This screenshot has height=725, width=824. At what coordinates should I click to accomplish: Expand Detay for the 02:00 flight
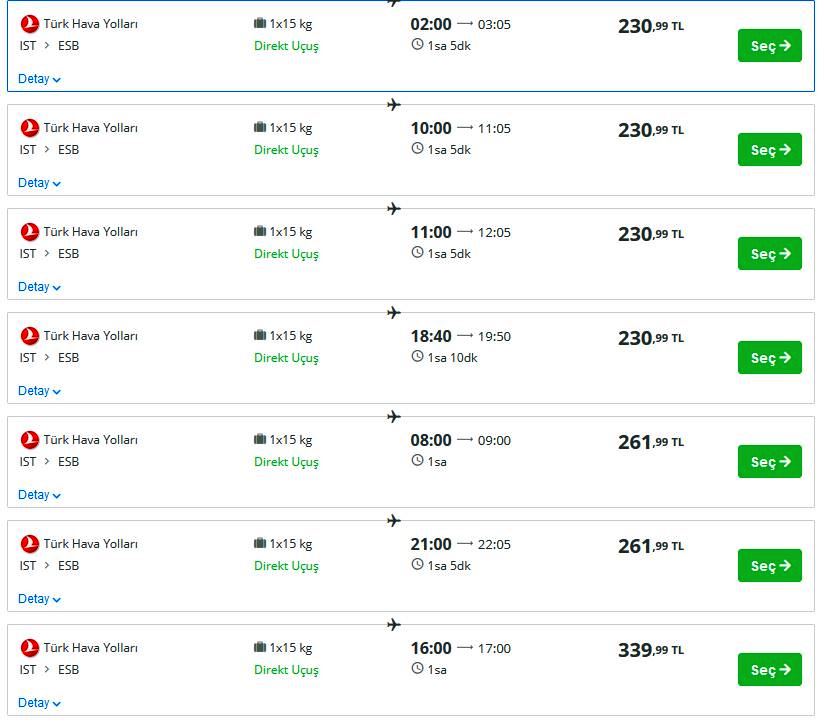[x=39, y=79]
